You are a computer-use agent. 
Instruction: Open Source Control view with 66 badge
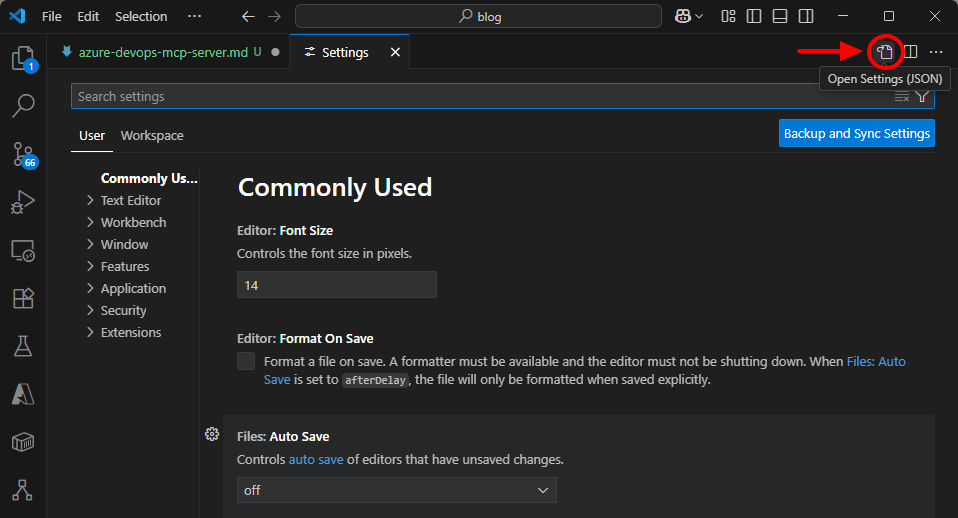22,153
